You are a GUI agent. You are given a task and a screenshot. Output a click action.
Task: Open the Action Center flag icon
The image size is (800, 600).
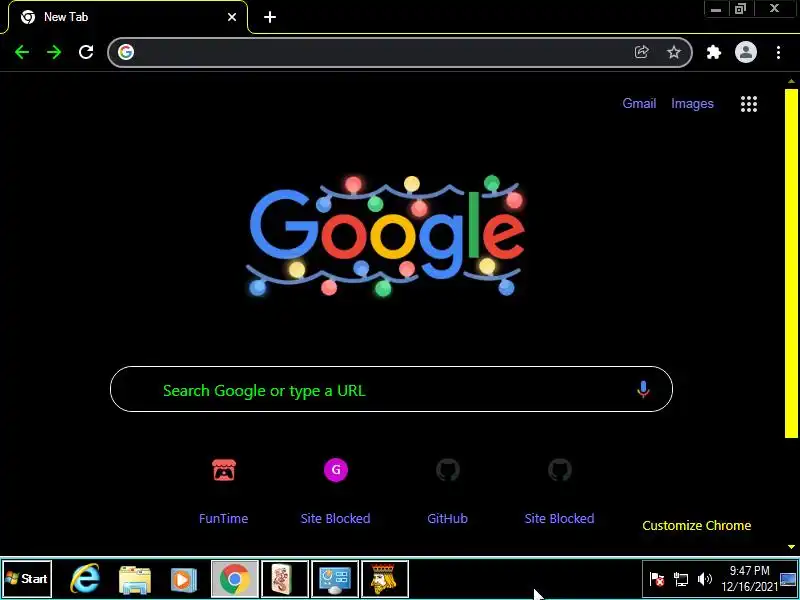(x=657, y=579)
